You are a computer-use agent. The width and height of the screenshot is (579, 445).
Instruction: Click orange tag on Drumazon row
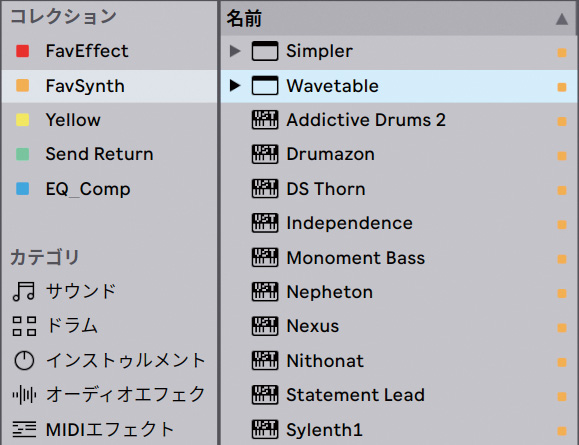562,156
